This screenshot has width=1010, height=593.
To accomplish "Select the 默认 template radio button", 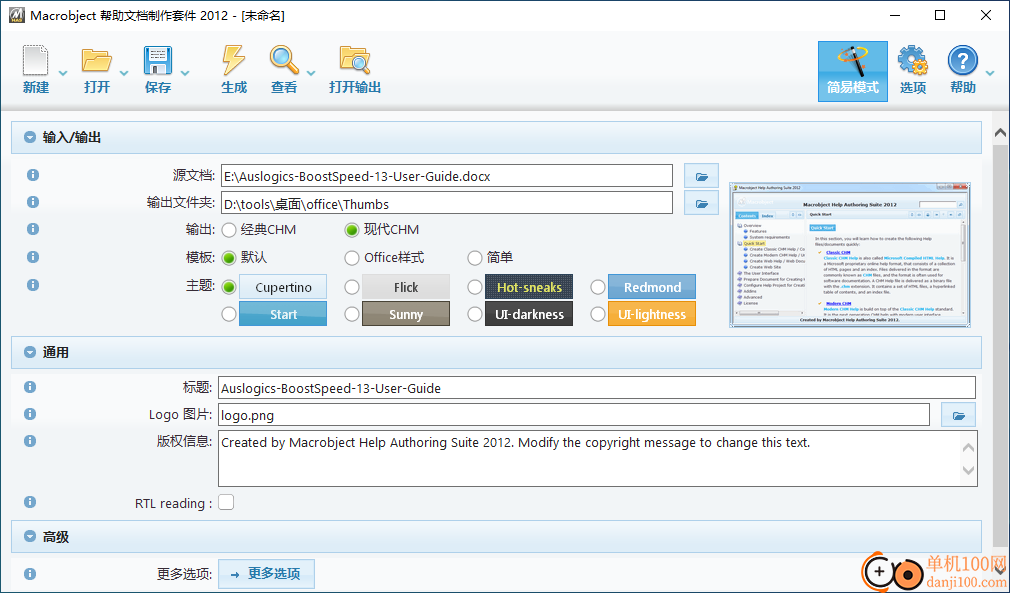I will point(229,258).
